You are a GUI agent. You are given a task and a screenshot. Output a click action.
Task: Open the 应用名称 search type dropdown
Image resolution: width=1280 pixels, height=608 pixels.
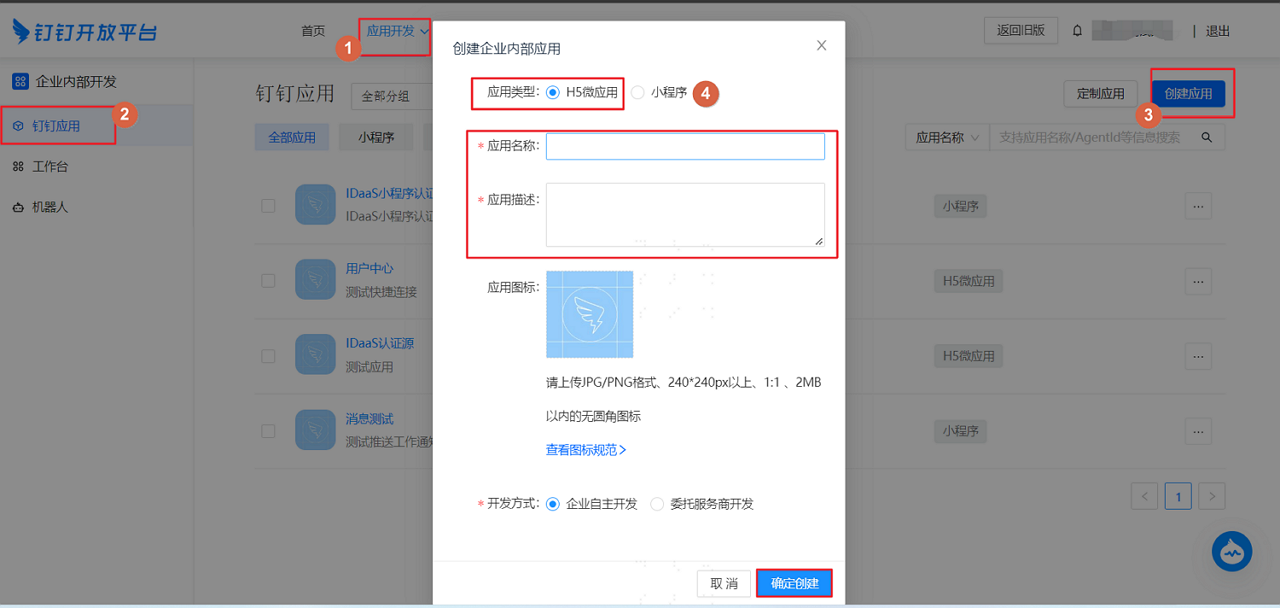tap(946, 137)
